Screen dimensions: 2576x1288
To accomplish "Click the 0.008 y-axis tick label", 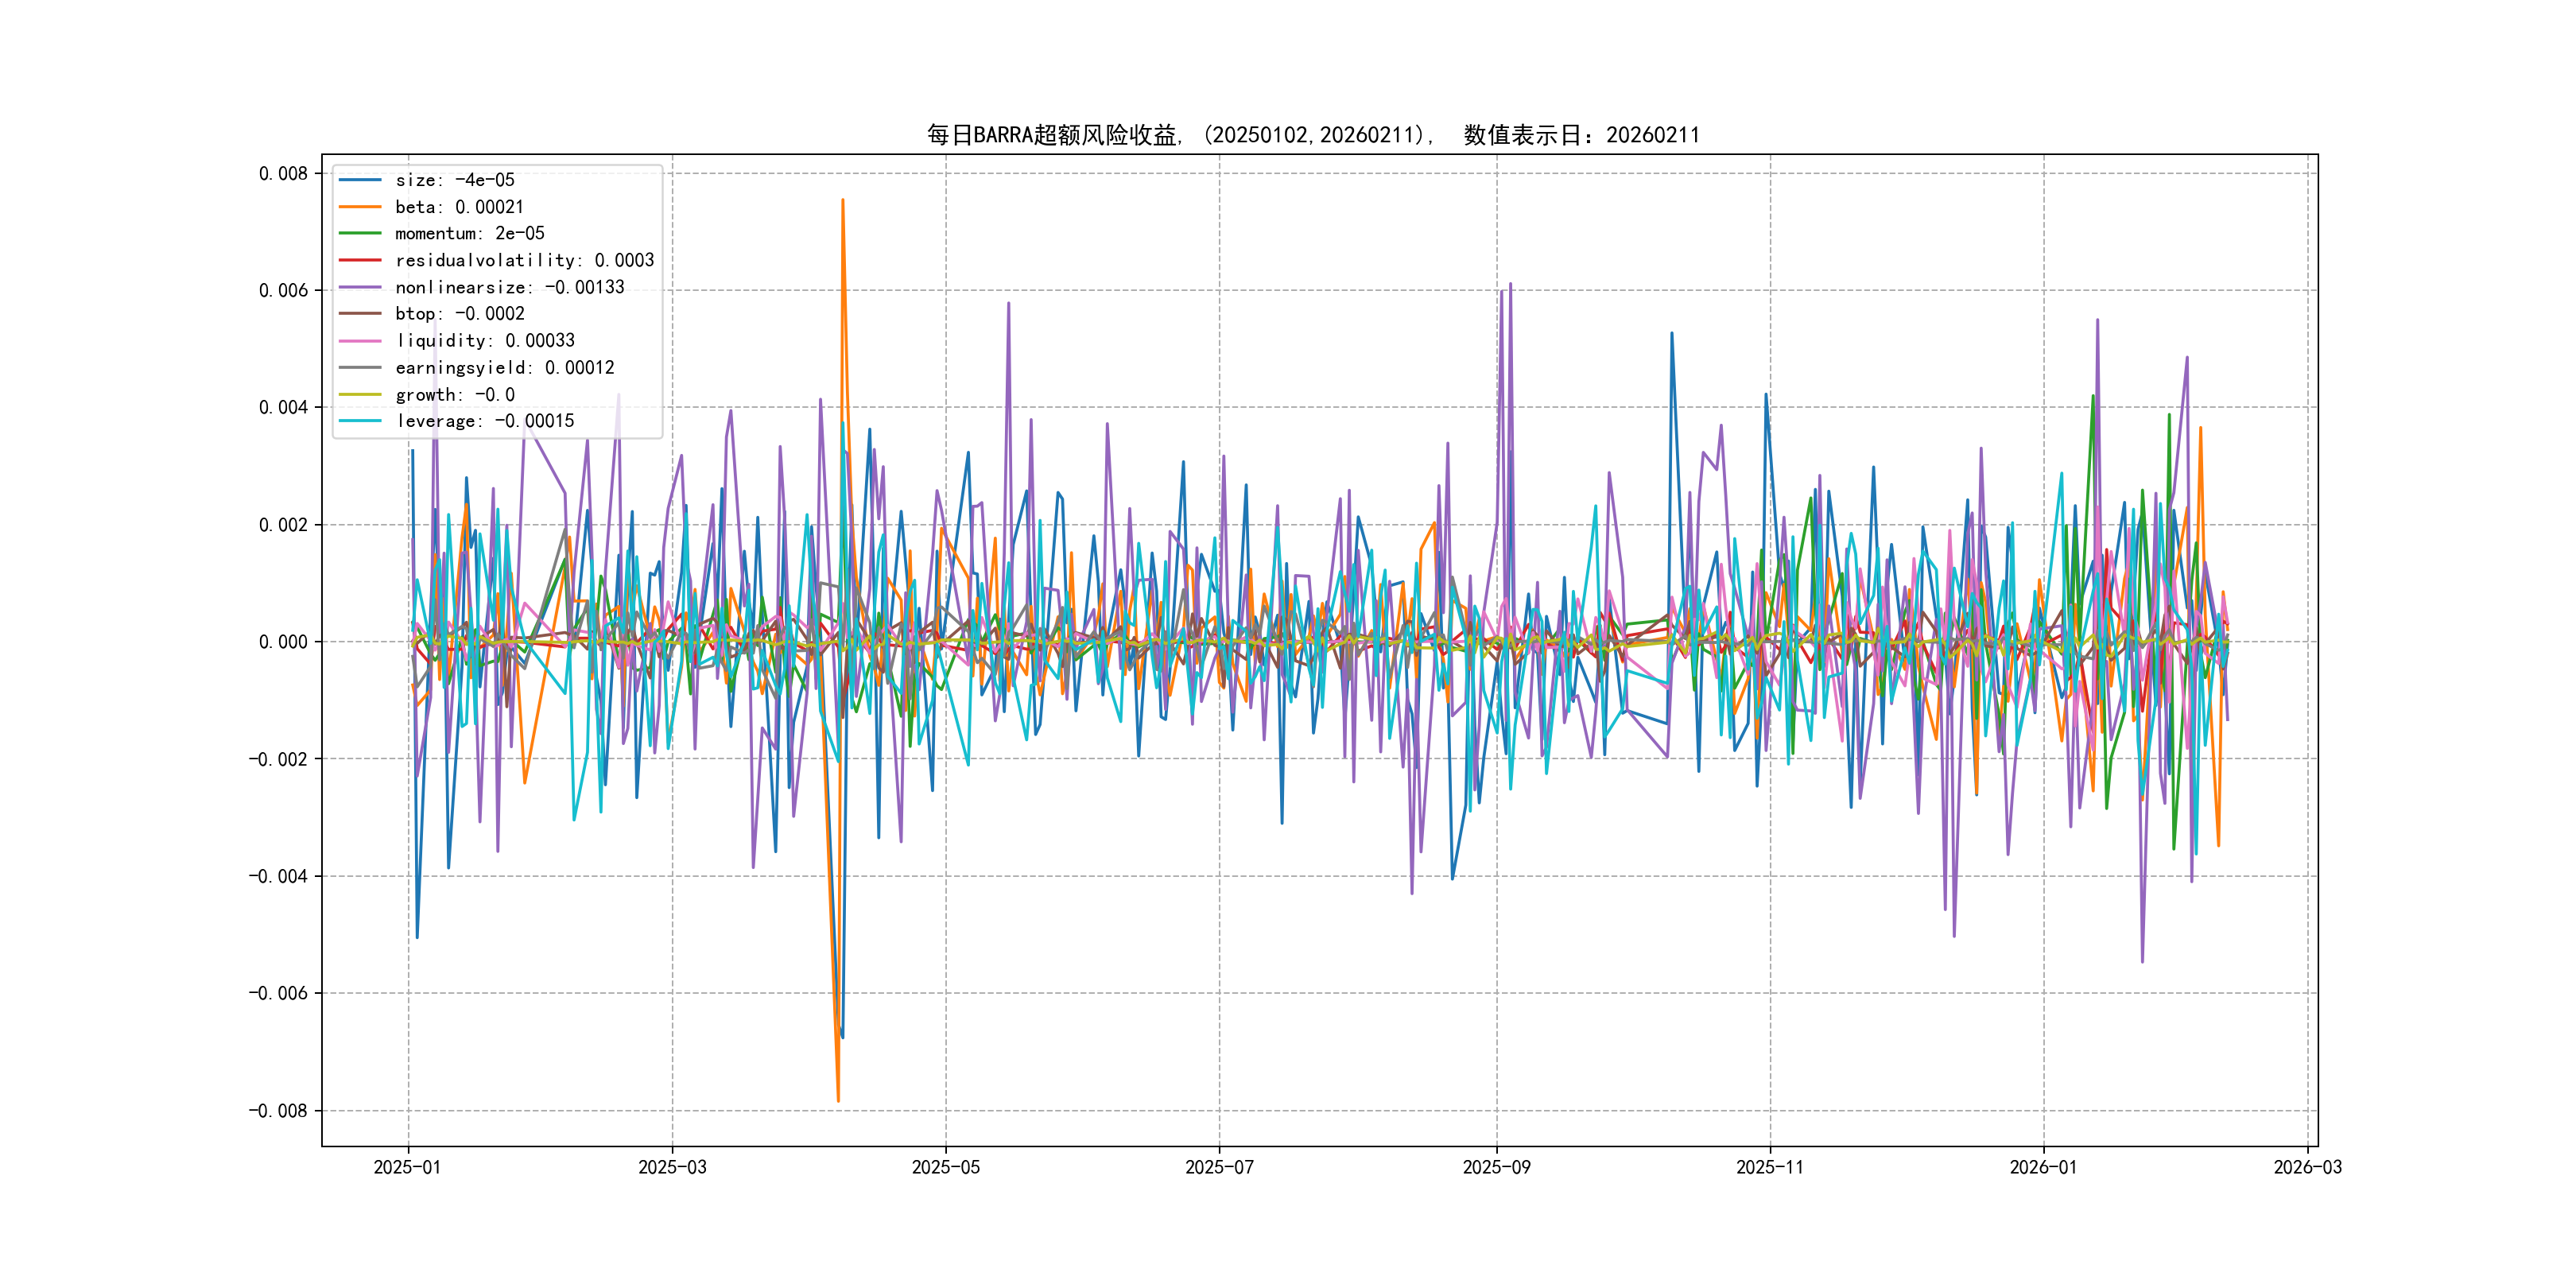I will 283,174.
